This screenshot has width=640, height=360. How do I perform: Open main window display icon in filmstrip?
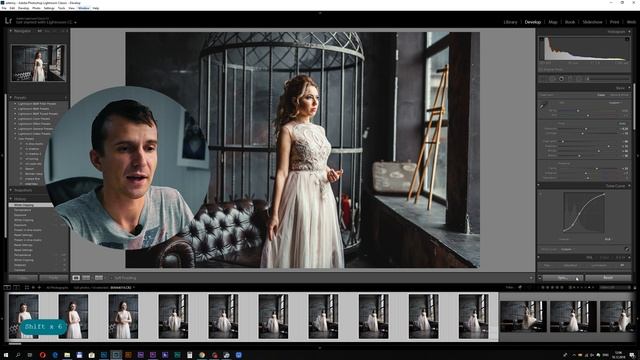(x=7, y=288)
